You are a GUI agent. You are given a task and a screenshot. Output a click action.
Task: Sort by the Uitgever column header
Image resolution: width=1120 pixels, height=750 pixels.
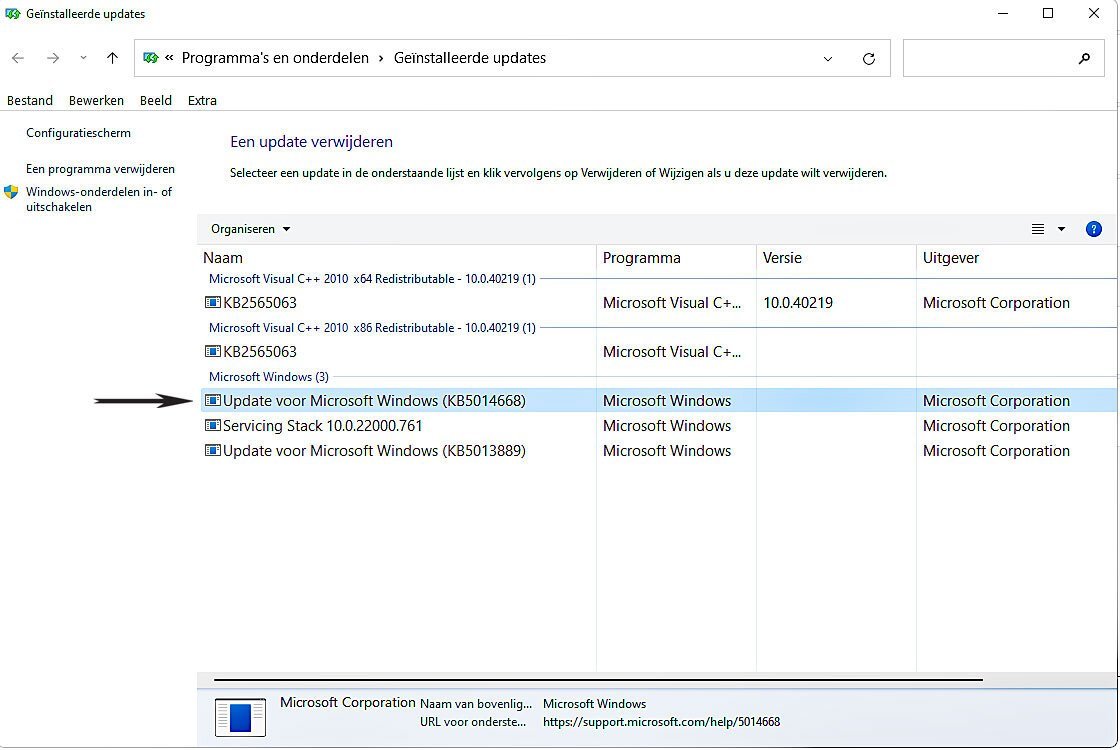pos(951,258)
